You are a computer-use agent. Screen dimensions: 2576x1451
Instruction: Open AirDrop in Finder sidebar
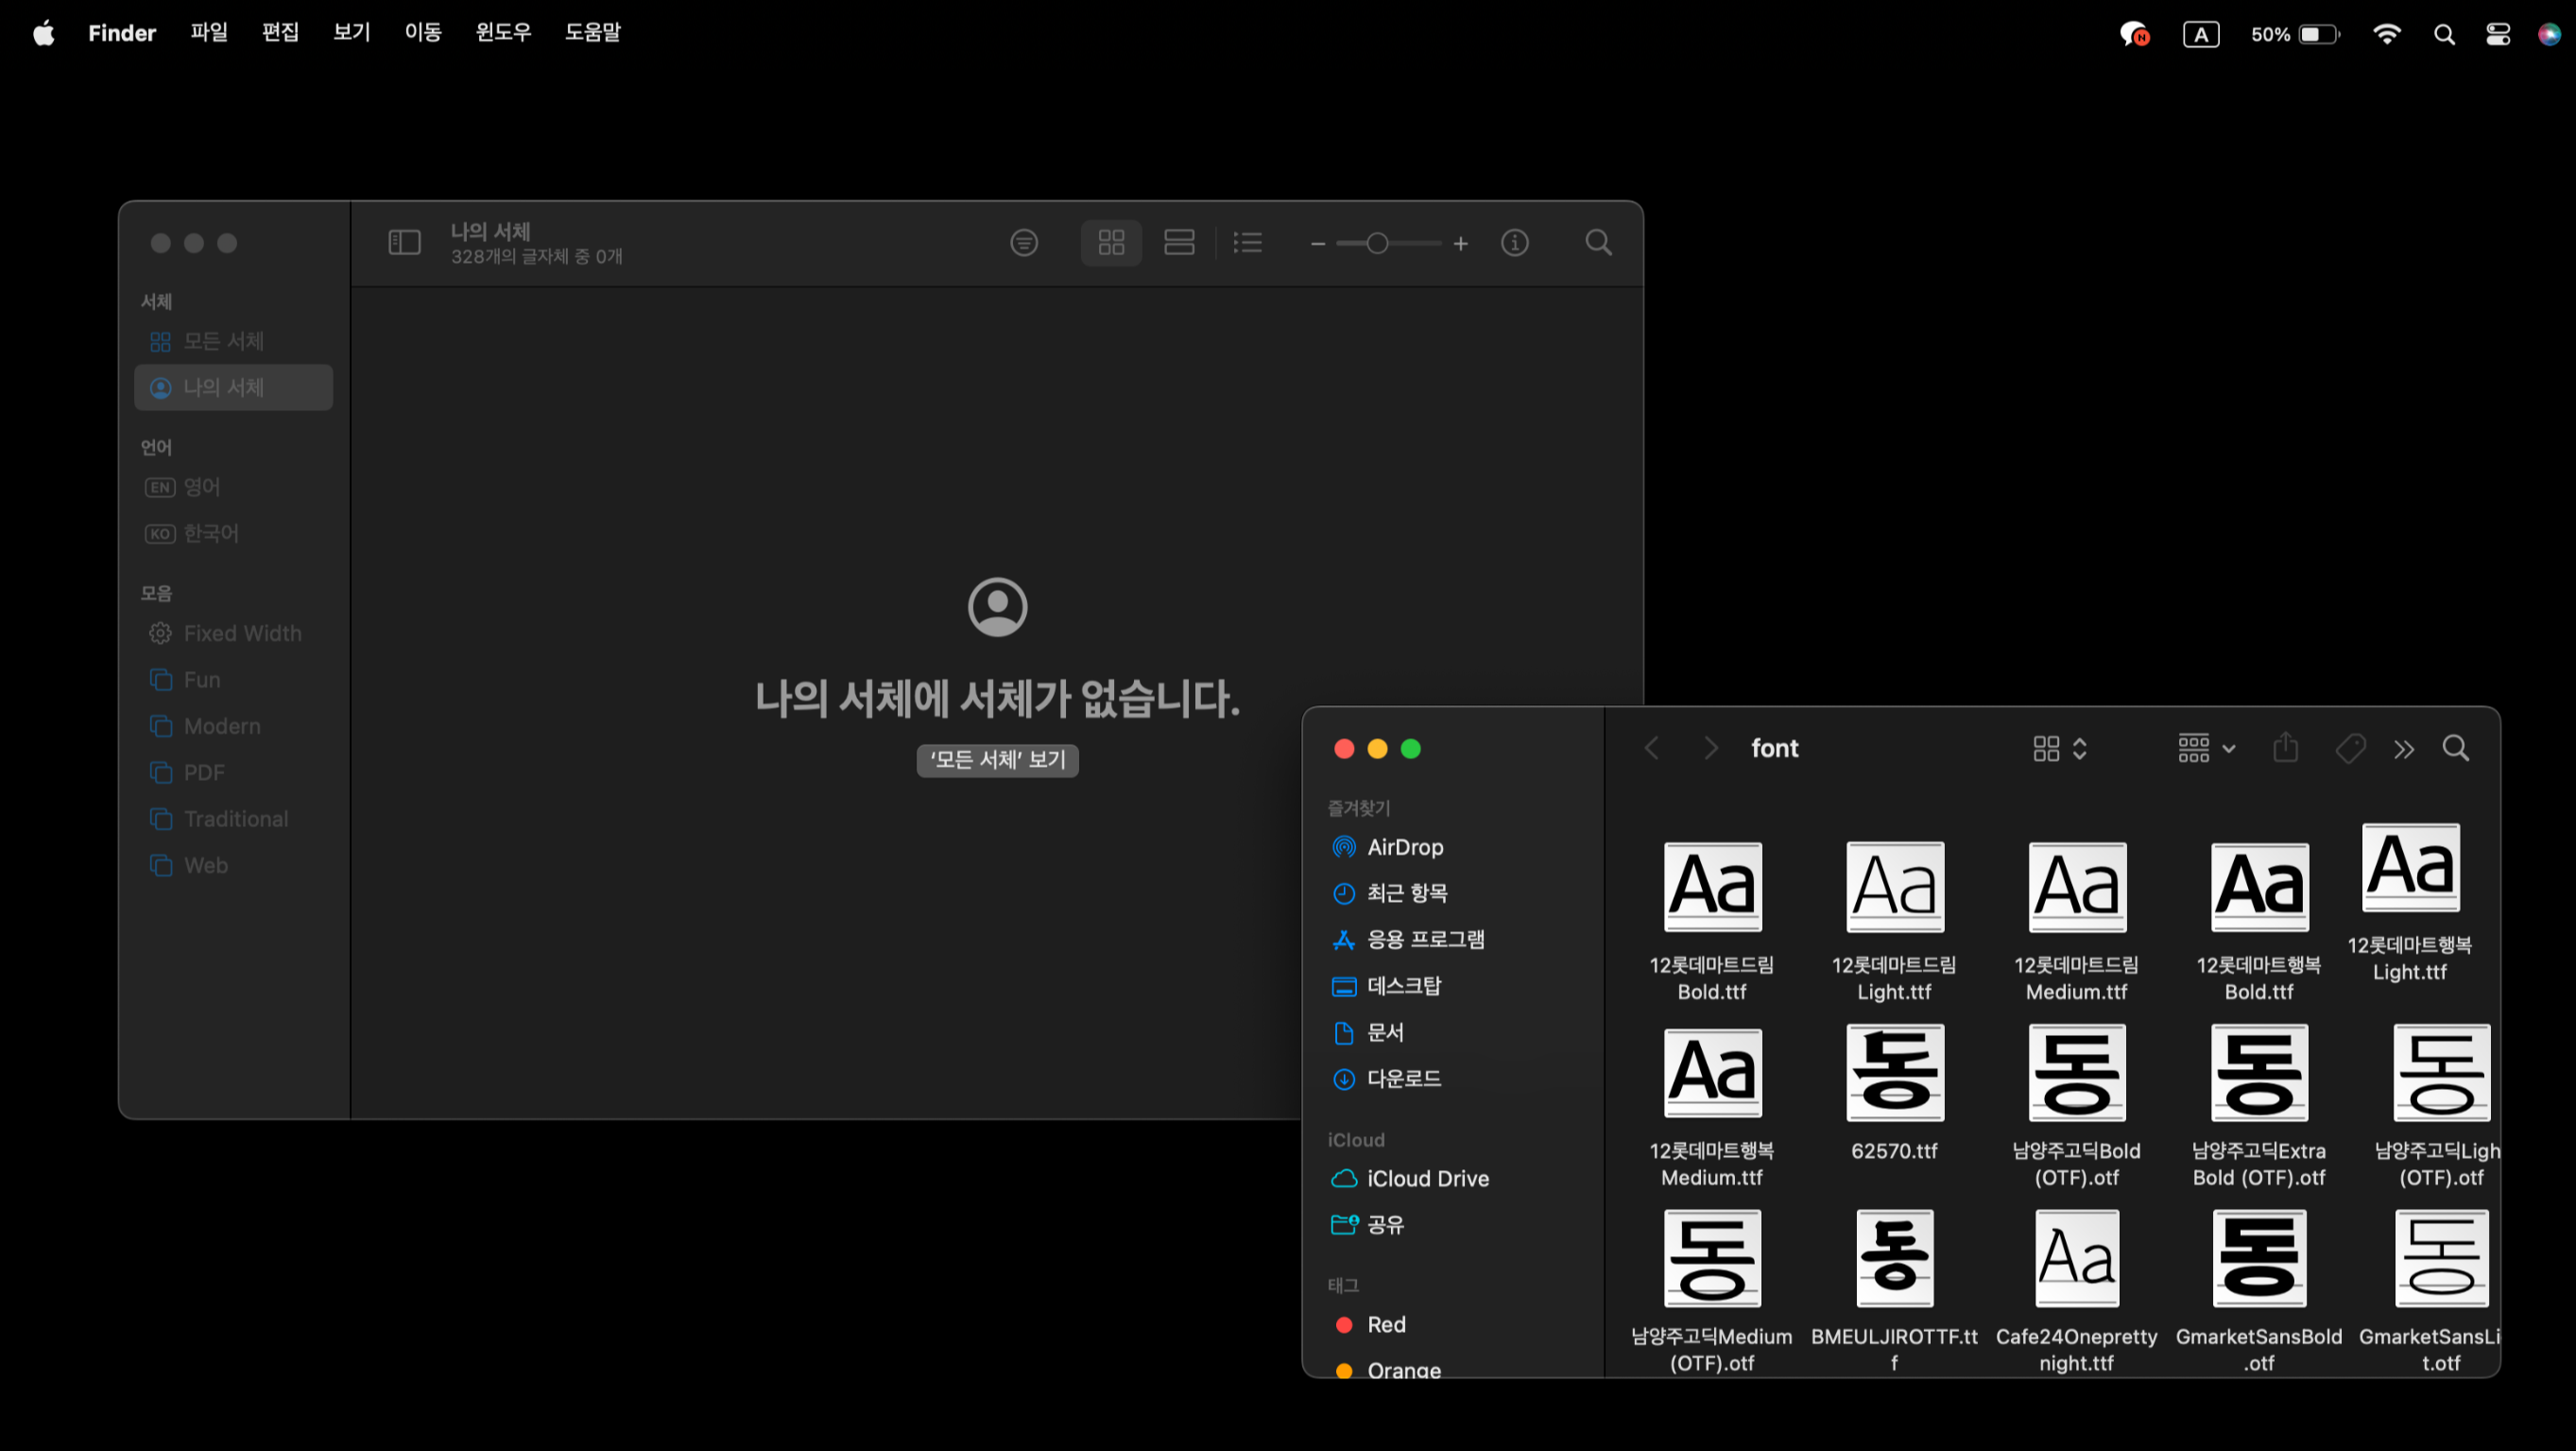[1455, 847]
